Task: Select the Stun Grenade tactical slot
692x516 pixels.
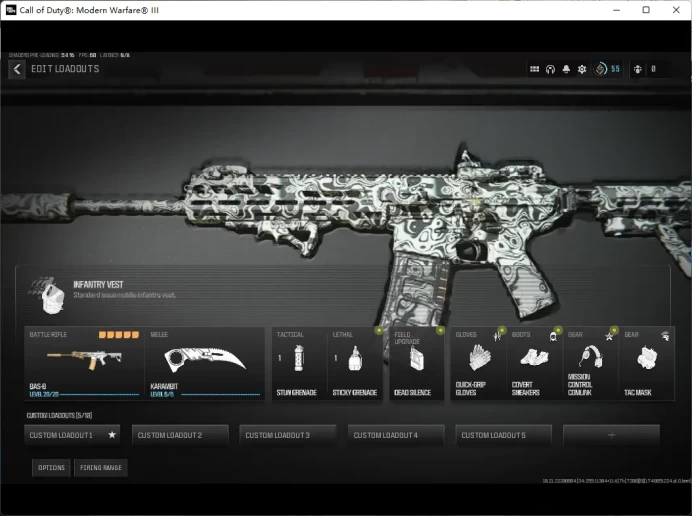Action: point(299,364)
